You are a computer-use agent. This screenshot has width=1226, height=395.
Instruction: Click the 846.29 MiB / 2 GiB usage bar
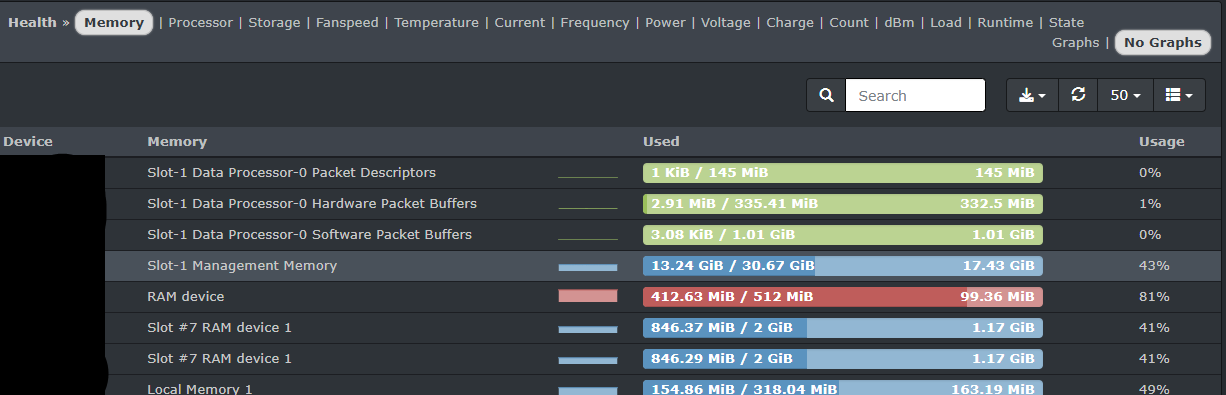click(x=843, y=359)
